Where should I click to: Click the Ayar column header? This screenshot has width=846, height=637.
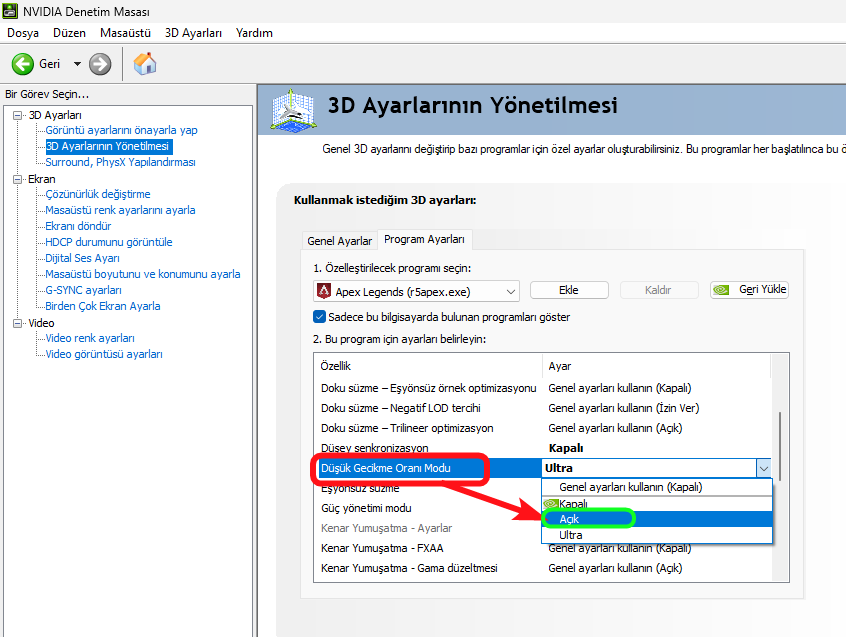point(657,366)
